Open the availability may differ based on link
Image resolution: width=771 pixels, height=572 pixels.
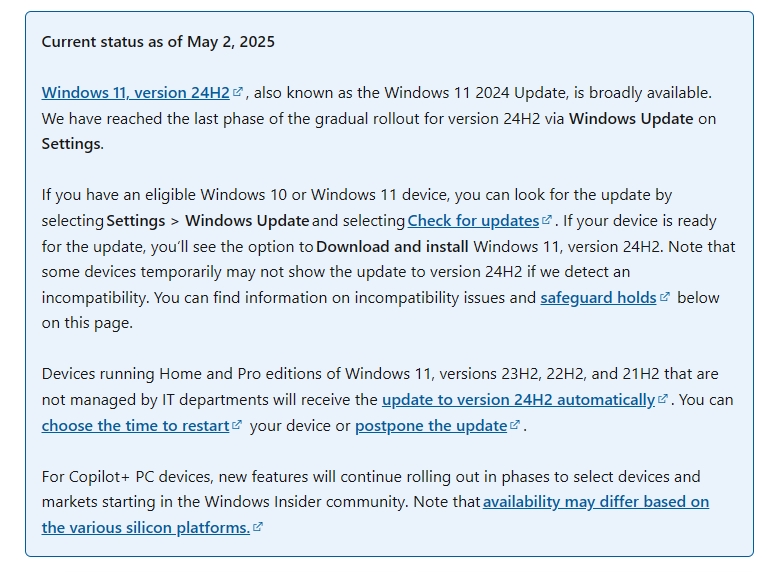(596, 502)
